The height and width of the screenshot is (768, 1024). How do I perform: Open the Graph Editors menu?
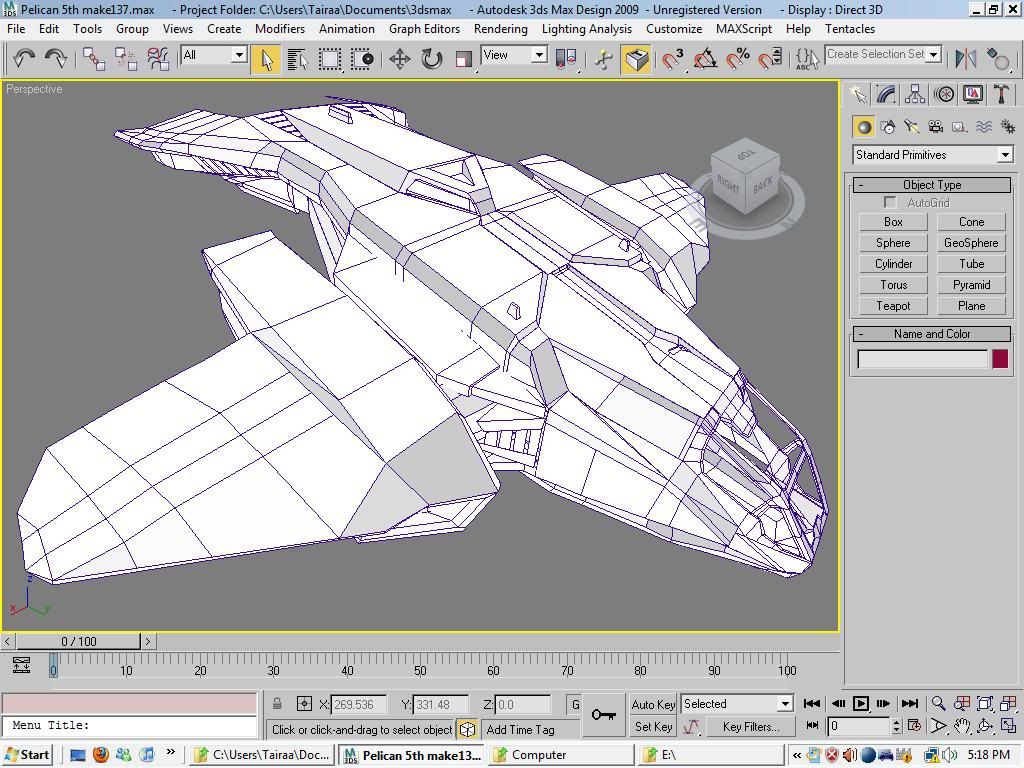[424, 29]
